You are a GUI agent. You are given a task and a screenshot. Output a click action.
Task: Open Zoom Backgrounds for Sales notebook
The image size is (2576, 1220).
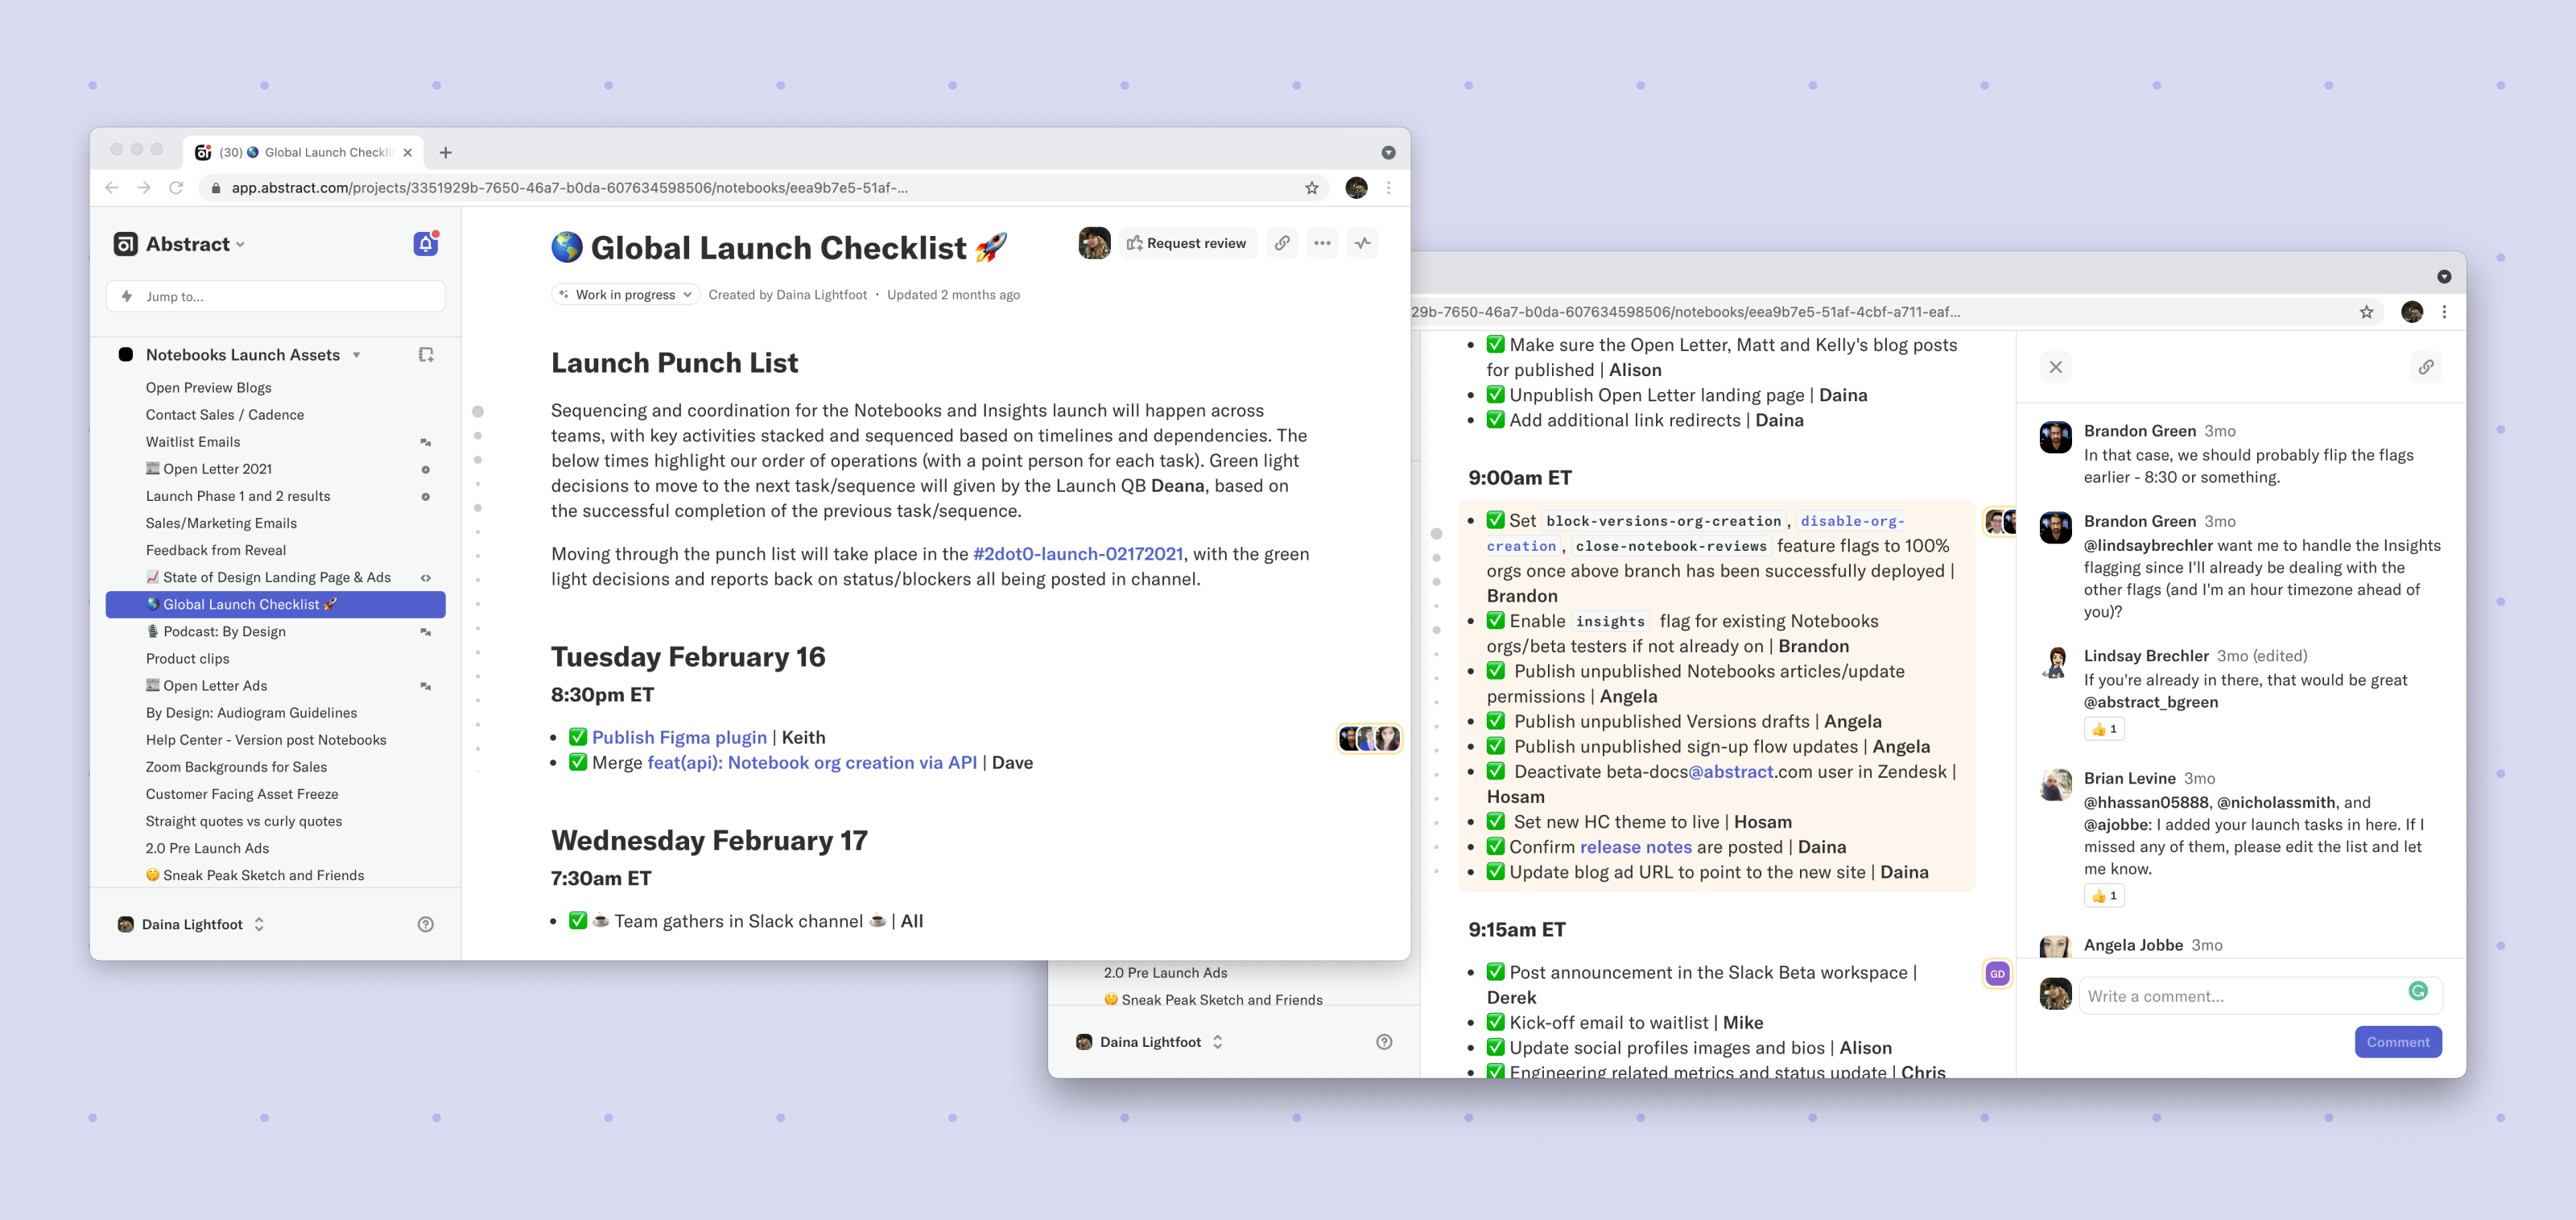tap(236, 767)
